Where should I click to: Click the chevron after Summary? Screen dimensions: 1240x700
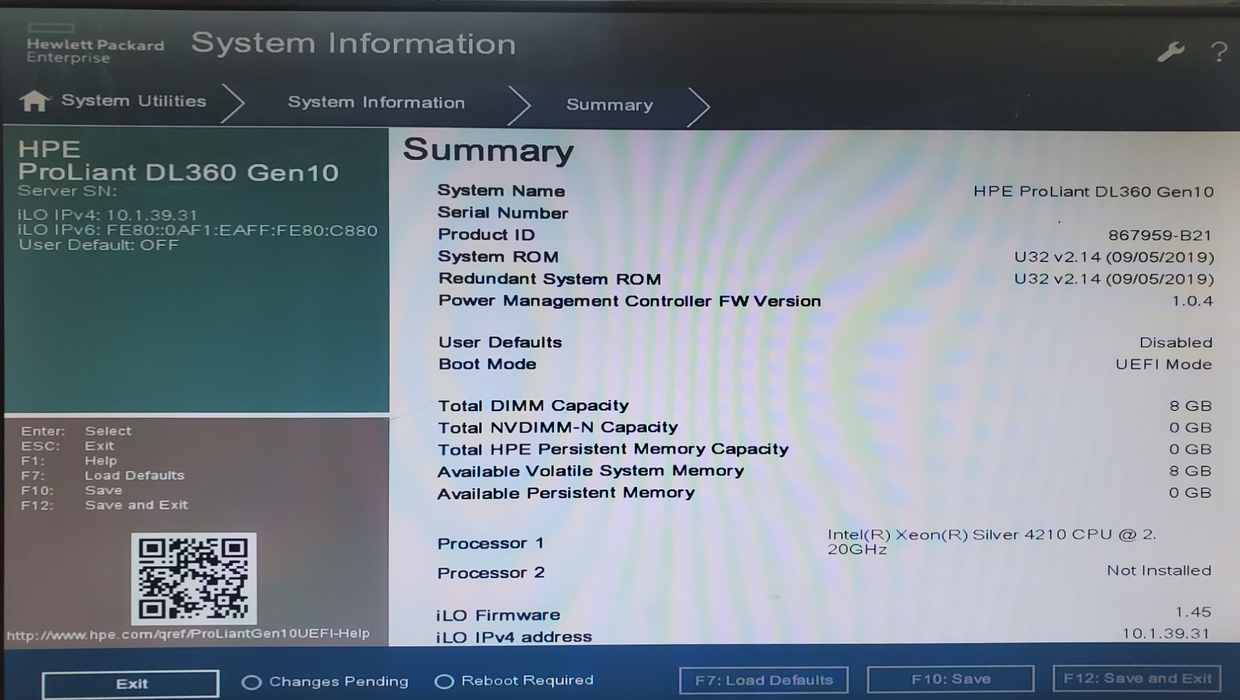(698, 104)
